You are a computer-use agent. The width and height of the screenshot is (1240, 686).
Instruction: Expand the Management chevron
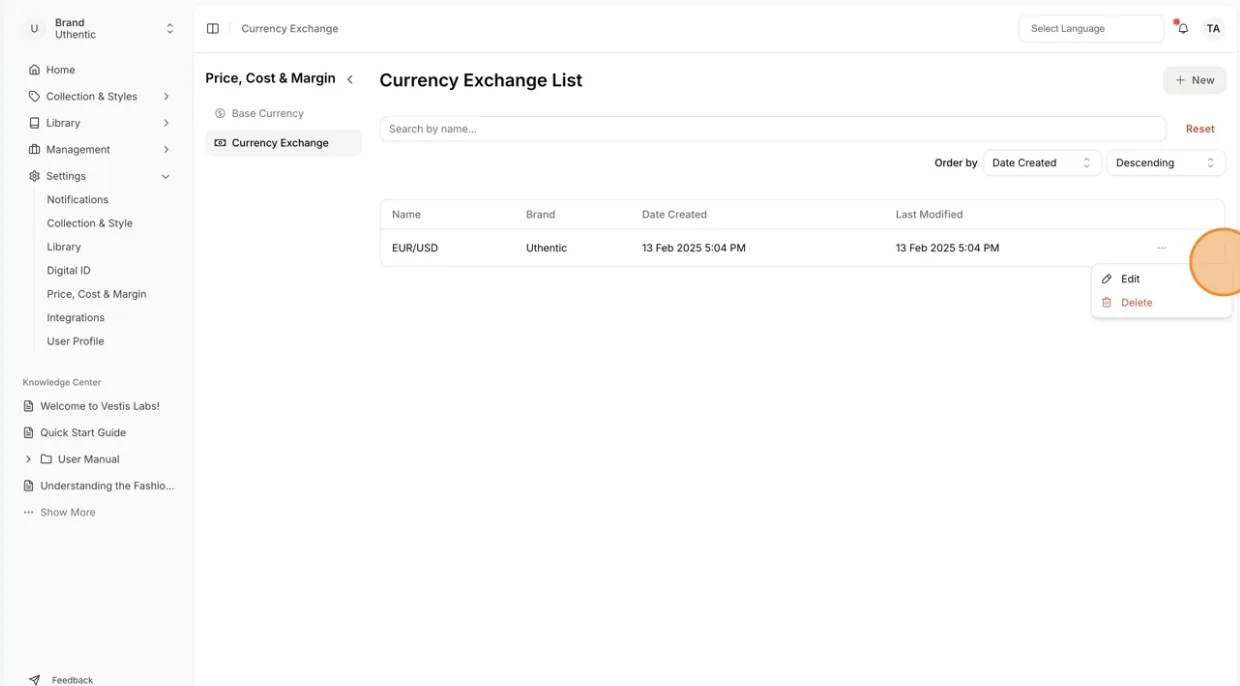166,150
